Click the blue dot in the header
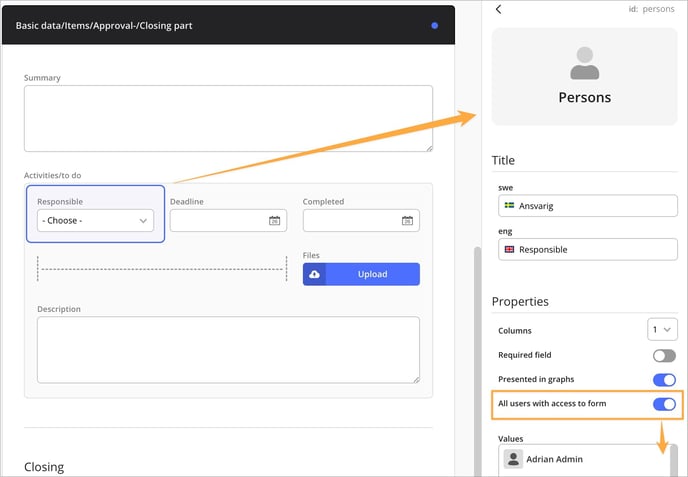Viewport: 688px width, 477px height. tap(434, 25)
